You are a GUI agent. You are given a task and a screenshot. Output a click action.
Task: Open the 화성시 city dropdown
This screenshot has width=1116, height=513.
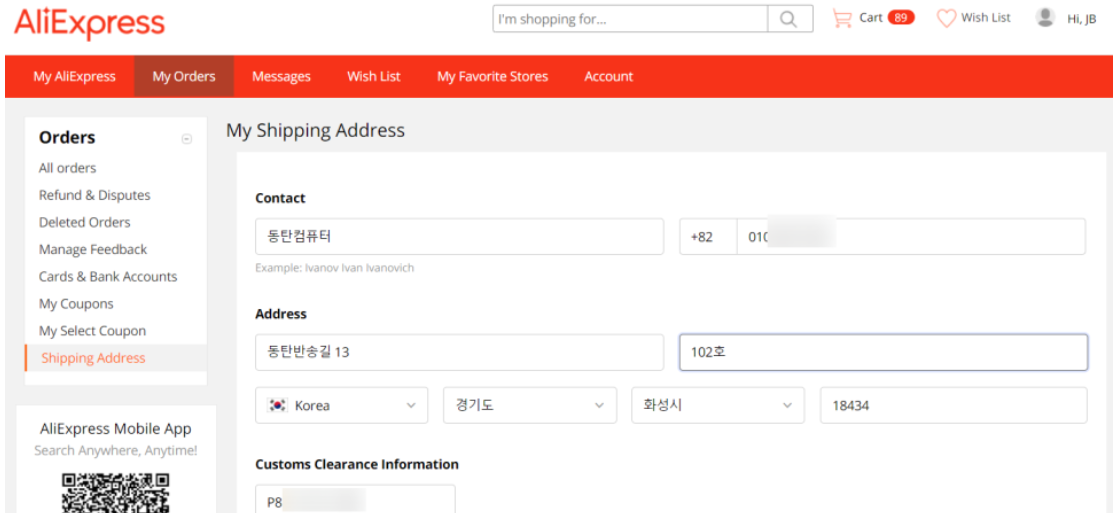tap(717, 406)
